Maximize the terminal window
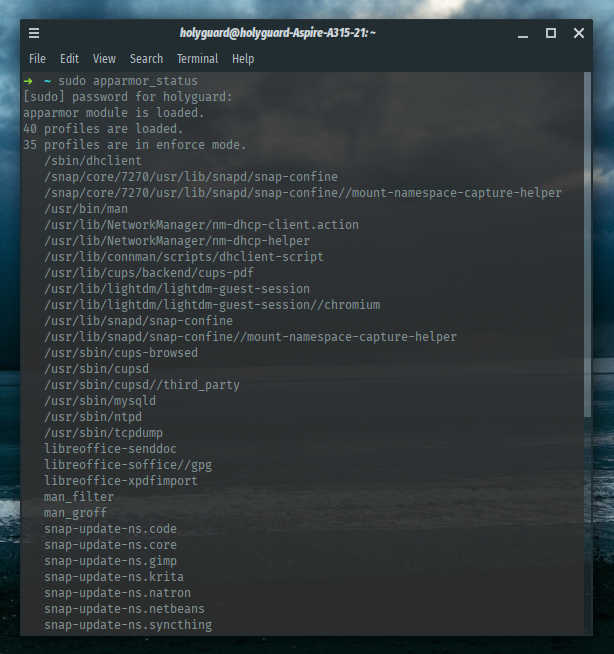The height and width of the screenshot is (654, 614). (x=551, y=33)
